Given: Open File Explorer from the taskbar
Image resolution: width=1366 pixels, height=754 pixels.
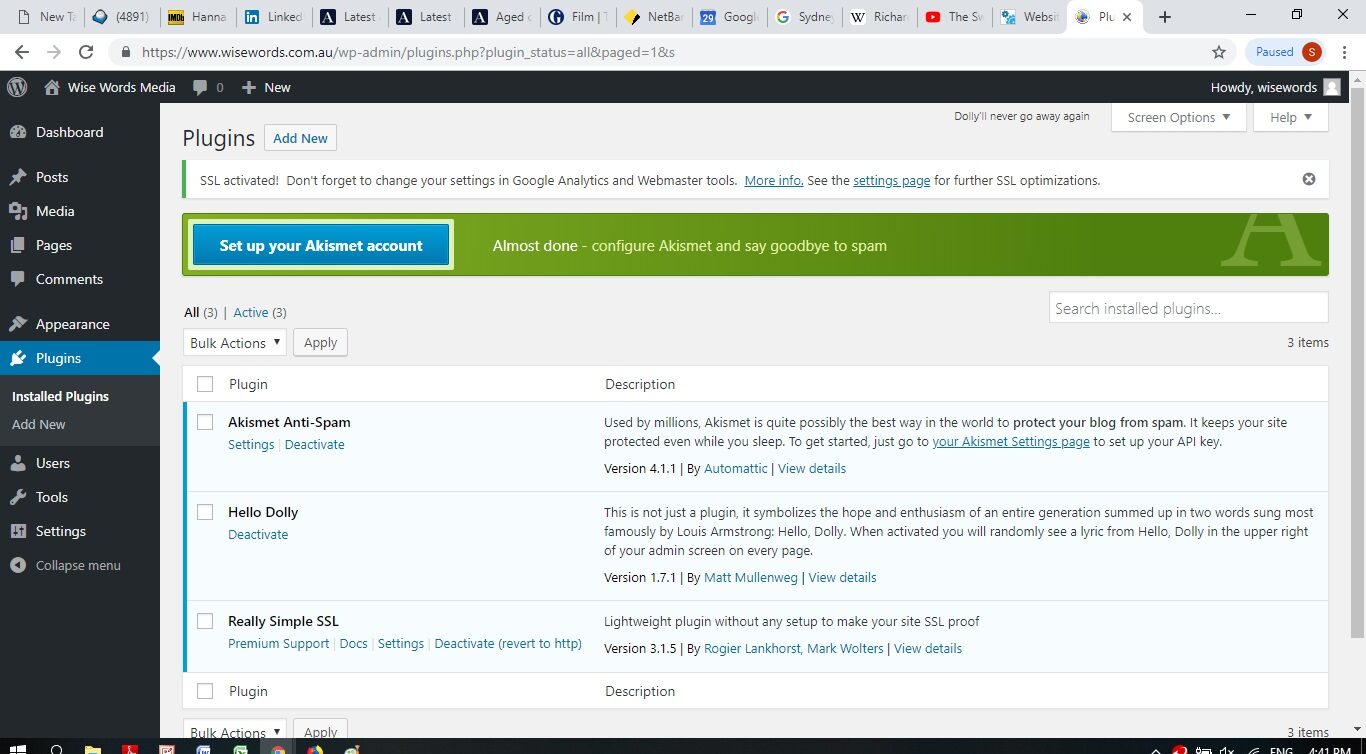Looking at the screenshot, I should 92,748.
